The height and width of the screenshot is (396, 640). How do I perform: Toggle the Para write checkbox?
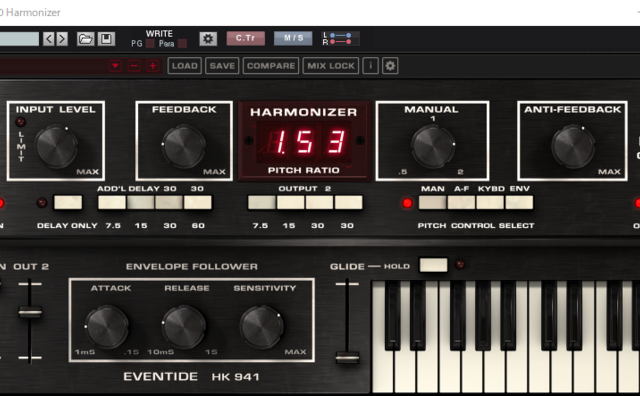point(182,44)
